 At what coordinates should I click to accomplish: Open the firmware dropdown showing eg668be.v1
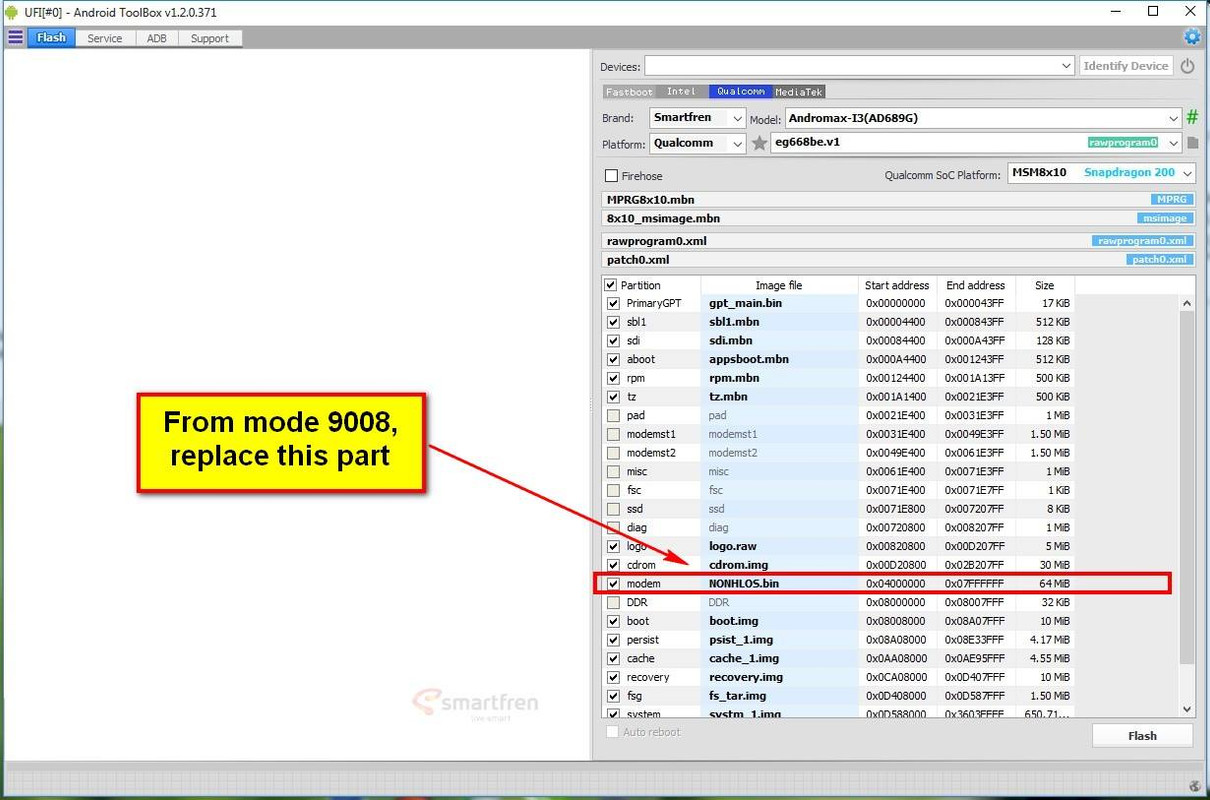[977, 143]
